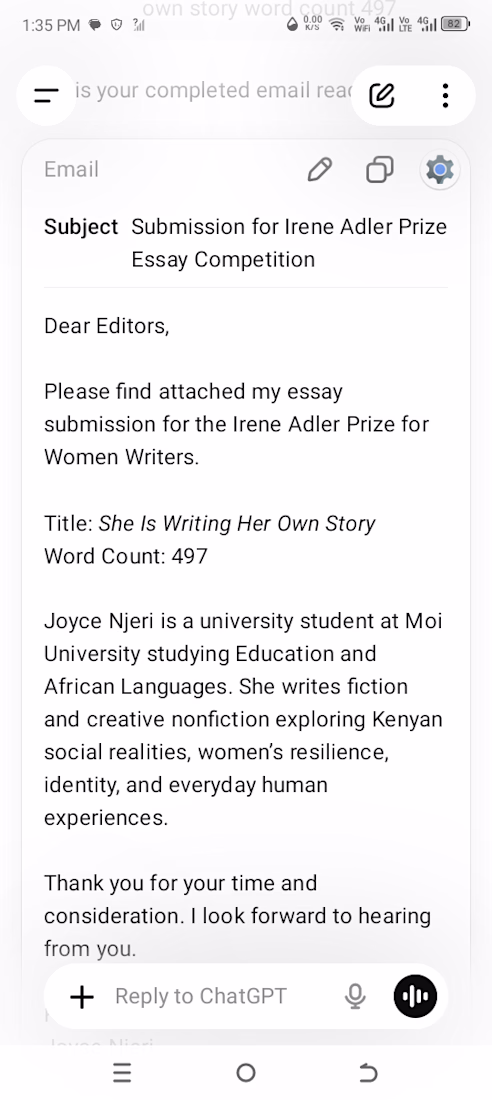The image size is (492, 1100).
Task: Tap the plus attachment icon
Action: [82, 996]
